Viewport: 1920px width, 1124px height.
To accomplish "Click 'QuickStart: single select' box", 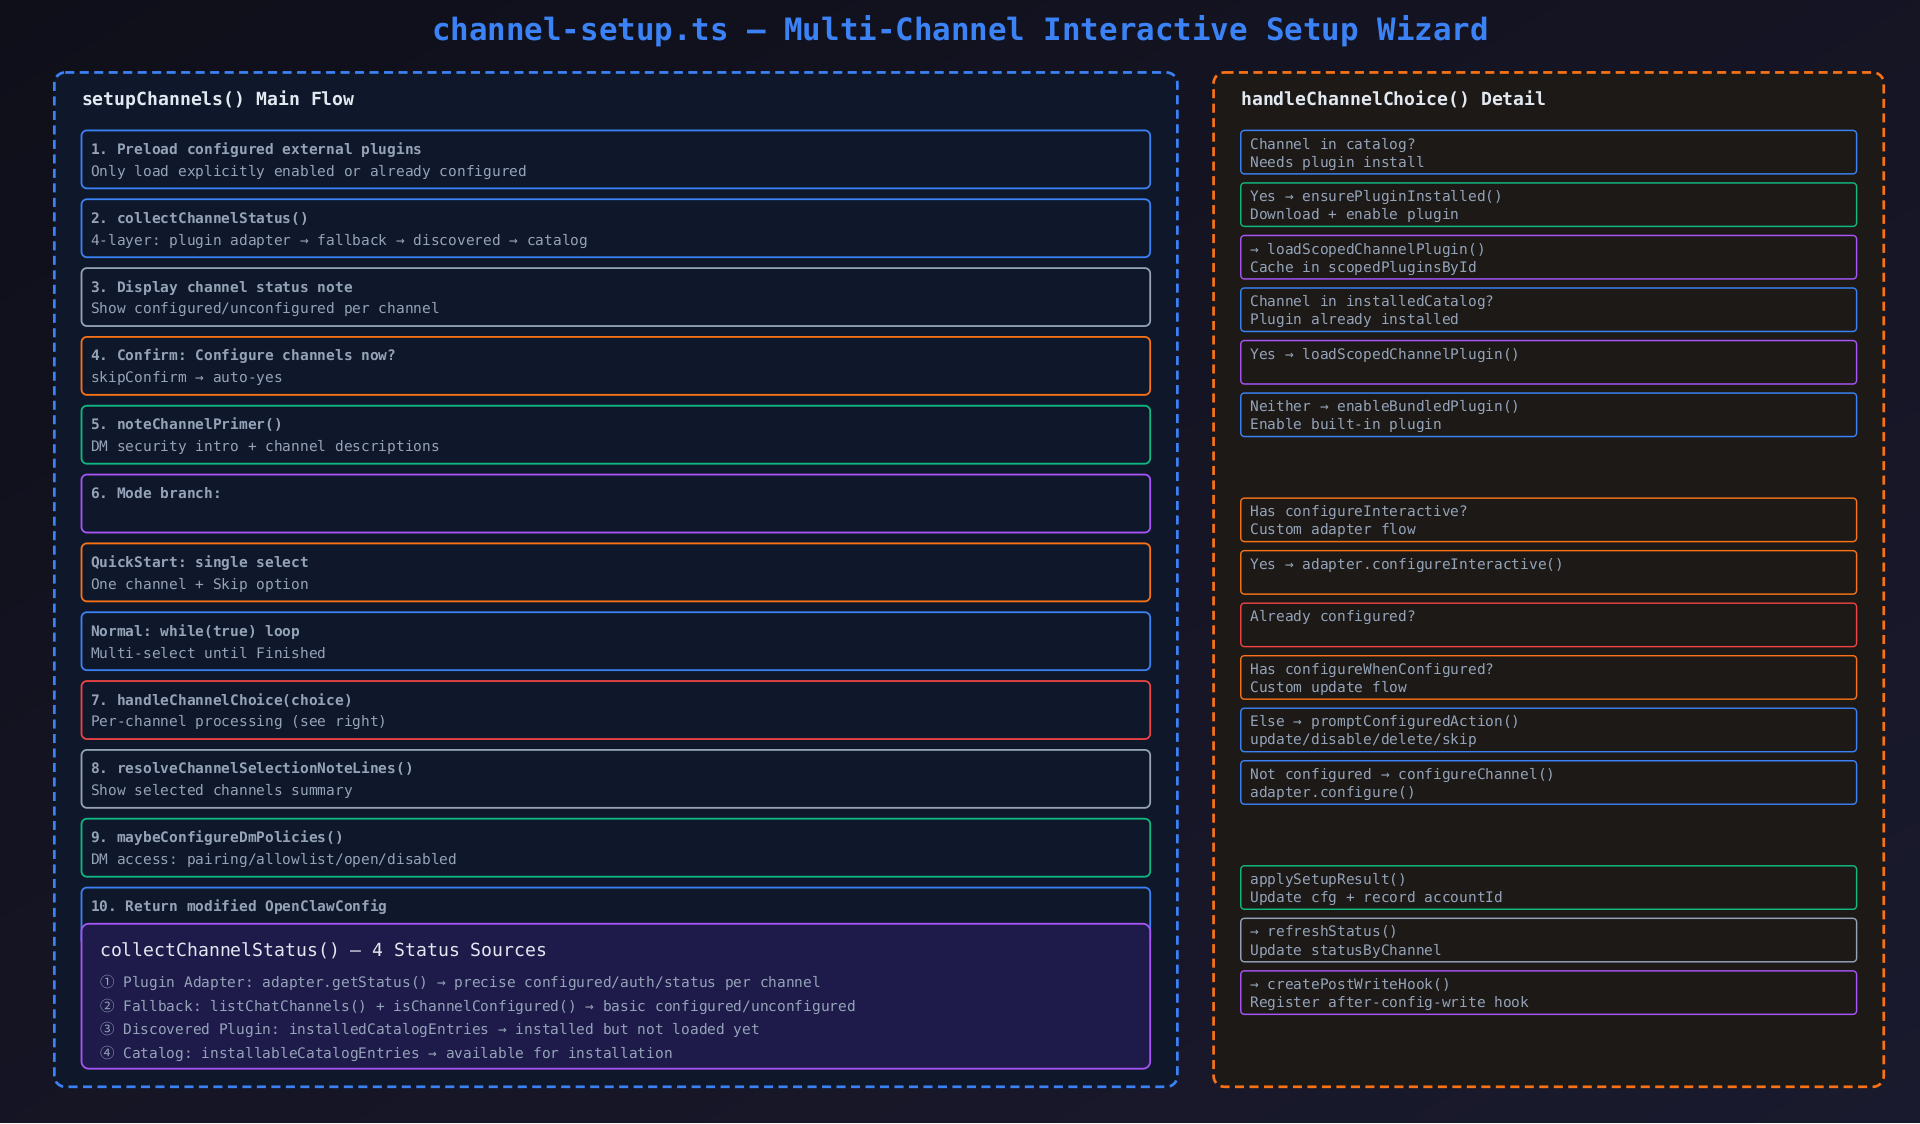I will [x=615, y=572].
